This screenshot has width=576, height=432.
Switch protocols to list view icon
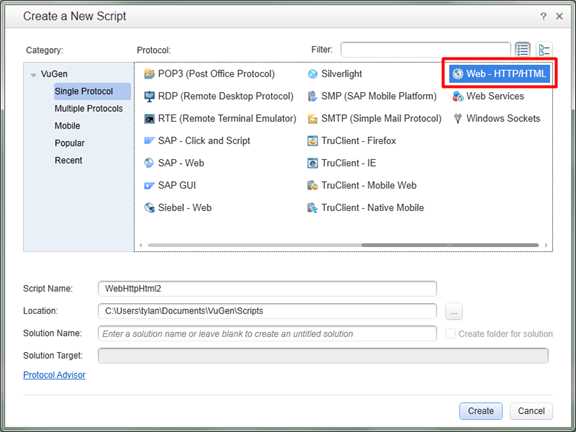522,50
